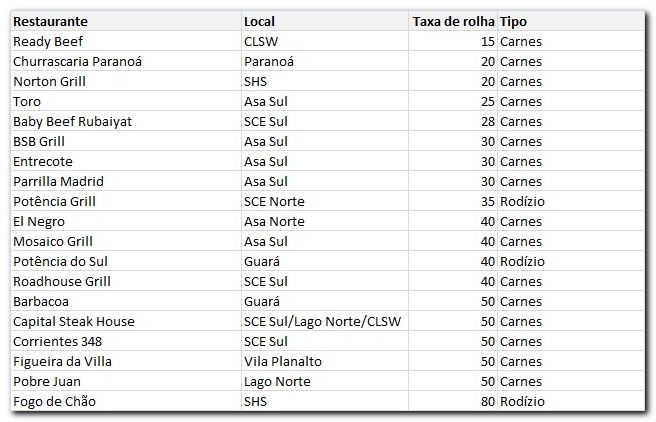Click the Tipo column header
Screen dimensions: 656x422
pyautogui.click(x=513, y=21)
